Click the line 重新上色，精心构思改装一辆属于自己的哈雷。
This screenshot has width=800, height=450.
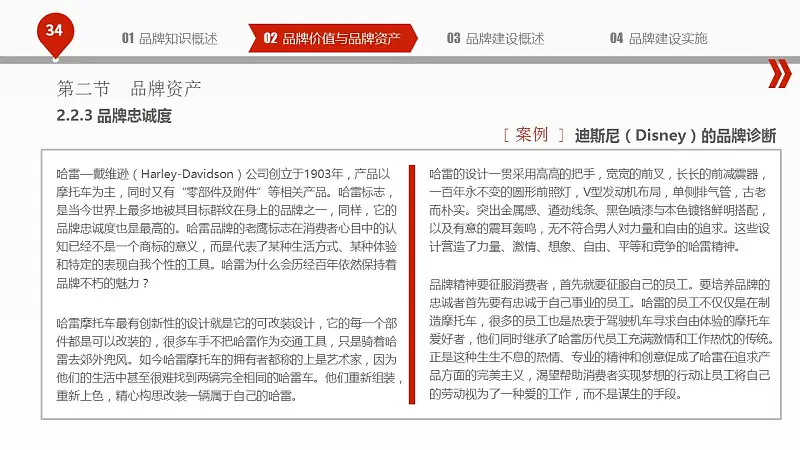coord(177,395)
